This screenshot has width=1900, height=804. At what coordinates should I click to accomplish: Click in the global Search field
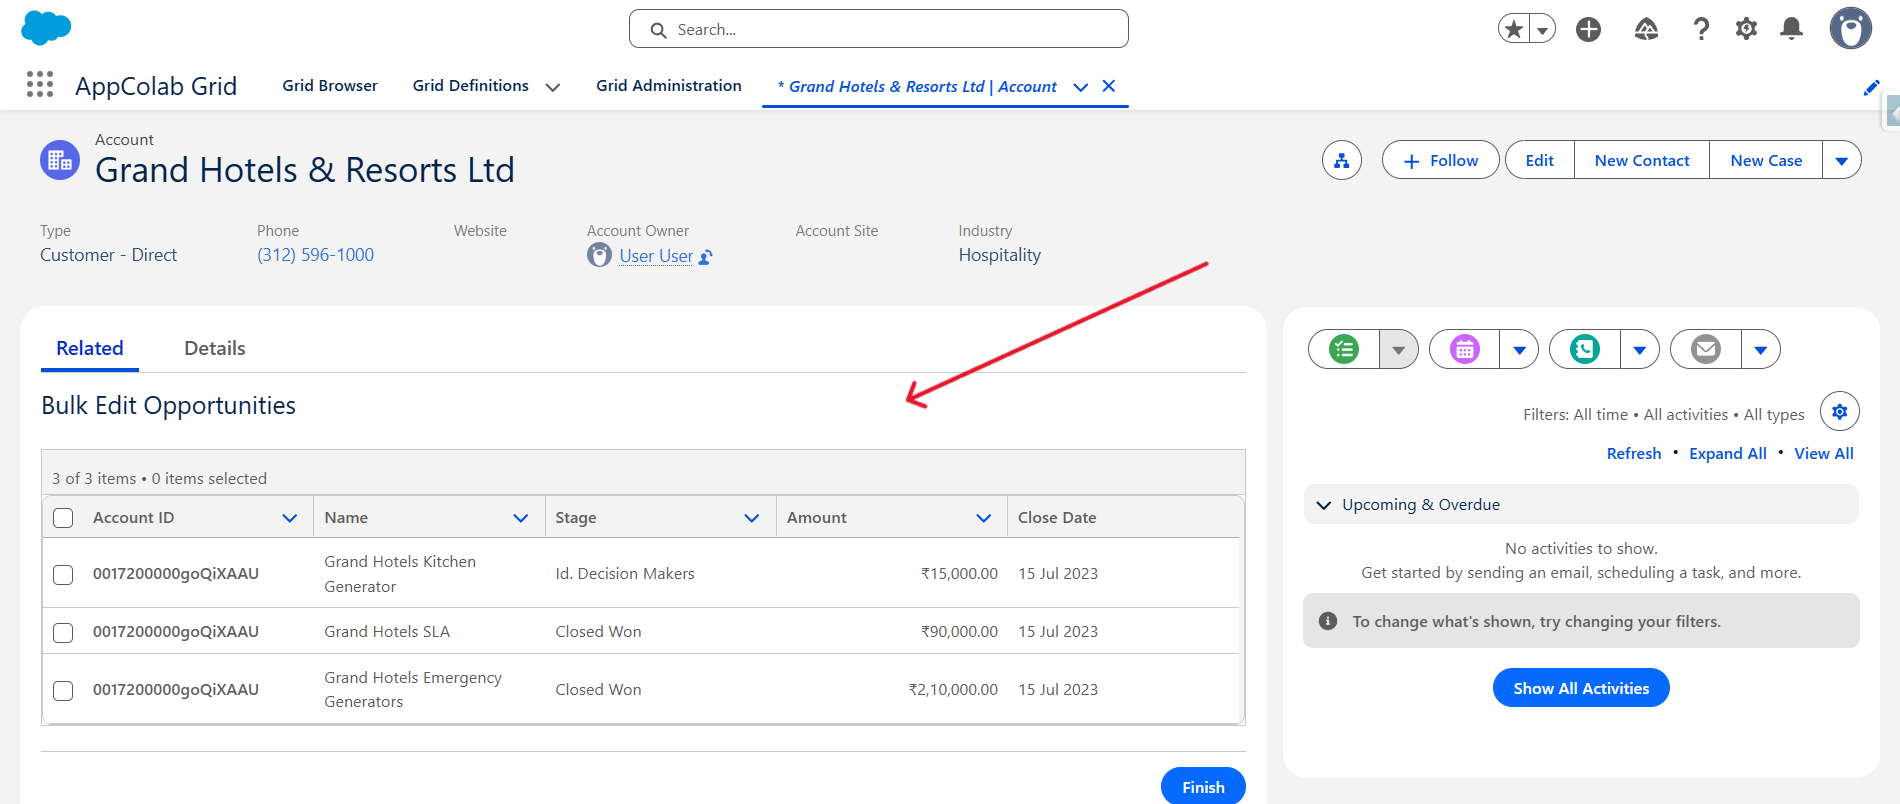pos(879,29)
